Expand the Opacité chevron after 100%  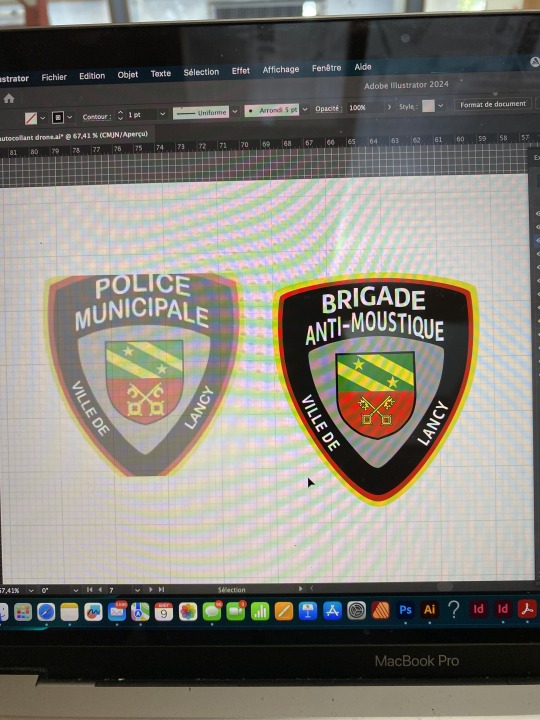(390, 107)
